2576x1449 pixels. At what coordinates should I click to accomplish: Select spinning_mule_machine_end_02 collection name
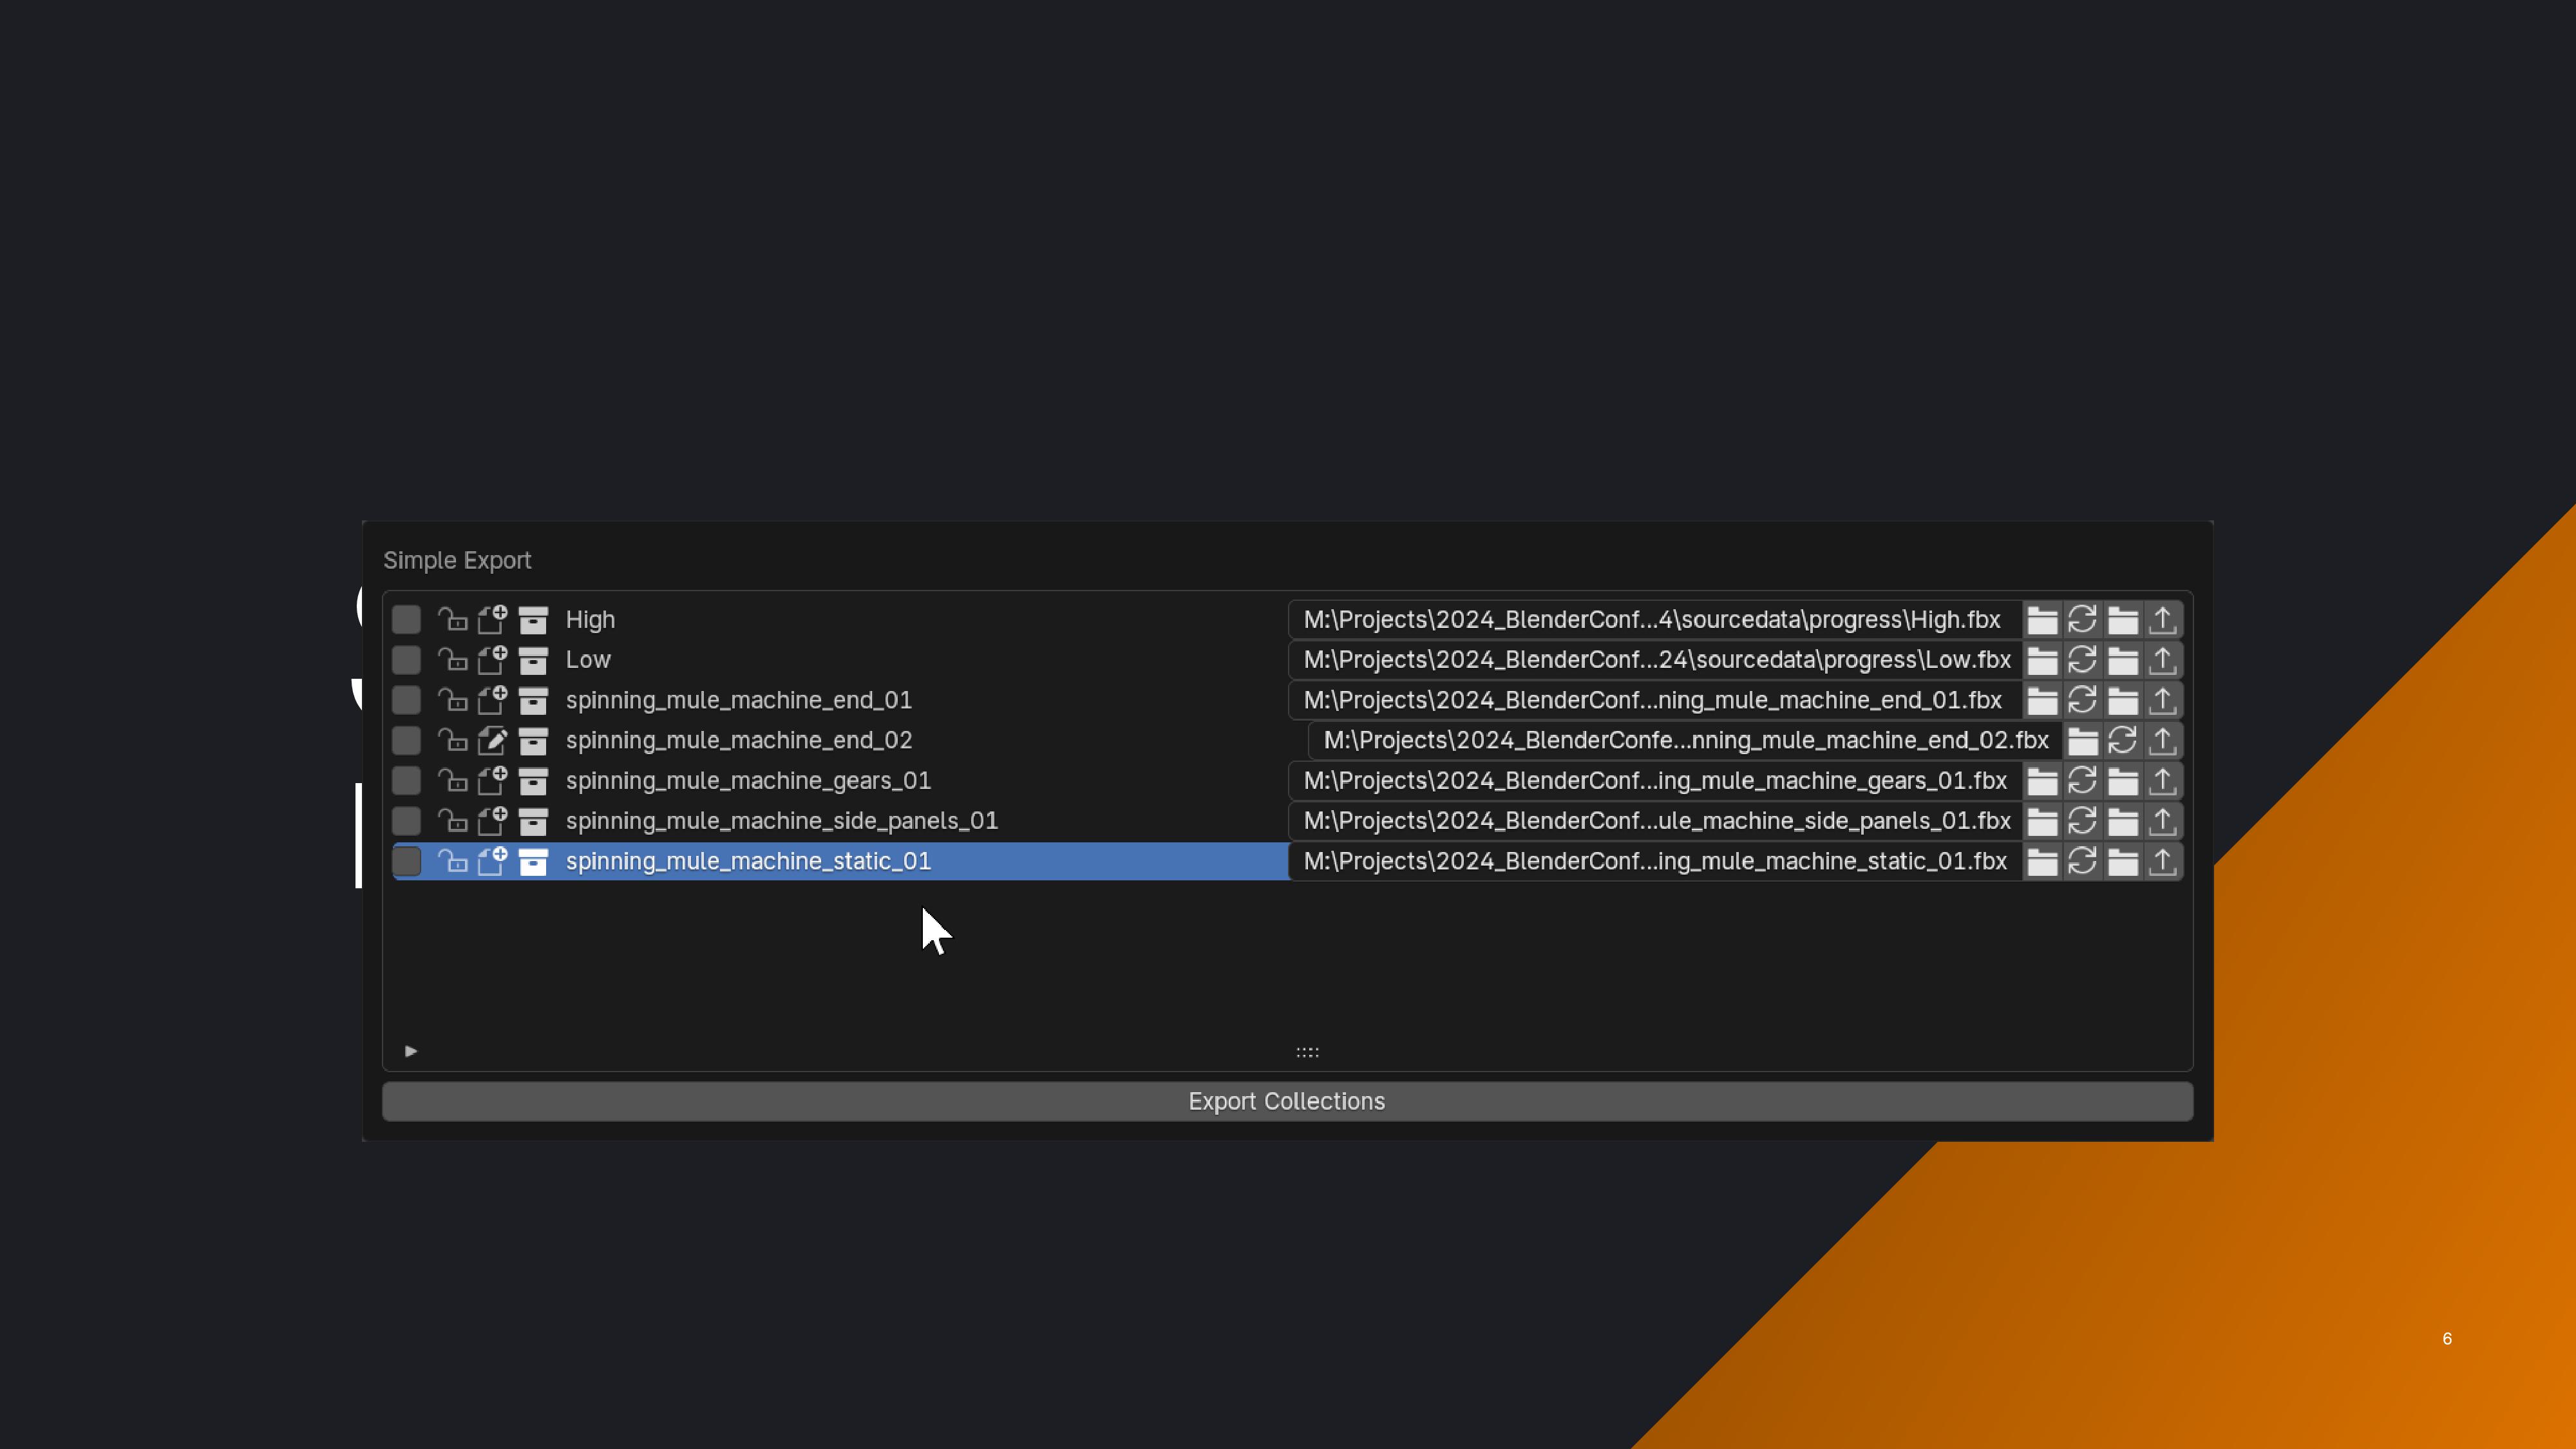[739, 741]
